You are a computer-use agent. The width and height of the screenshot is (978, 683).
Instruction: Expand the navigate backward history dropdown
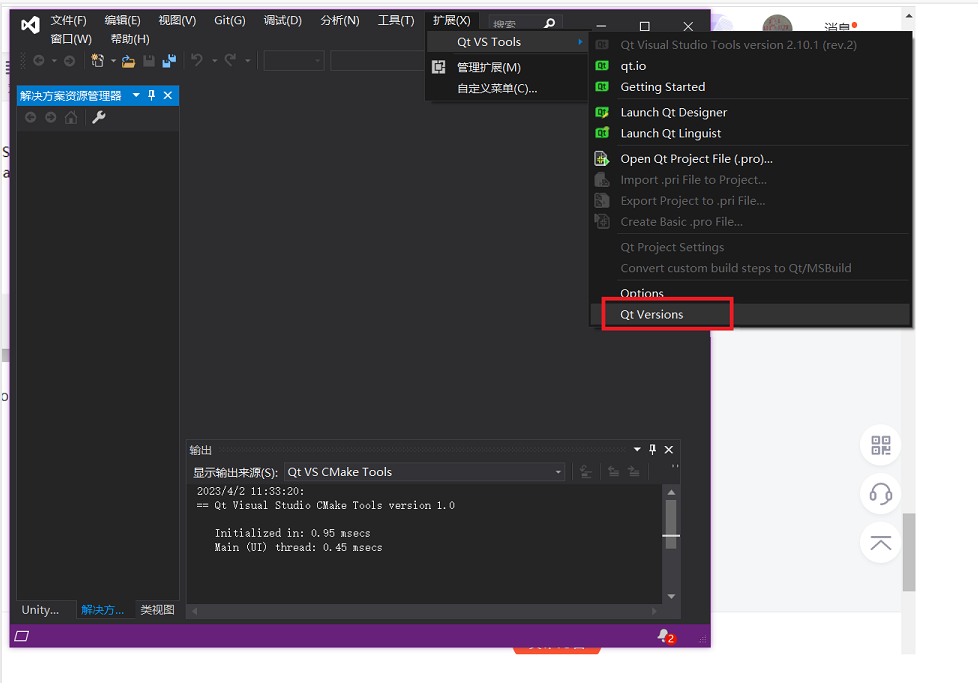click(54, 61)
